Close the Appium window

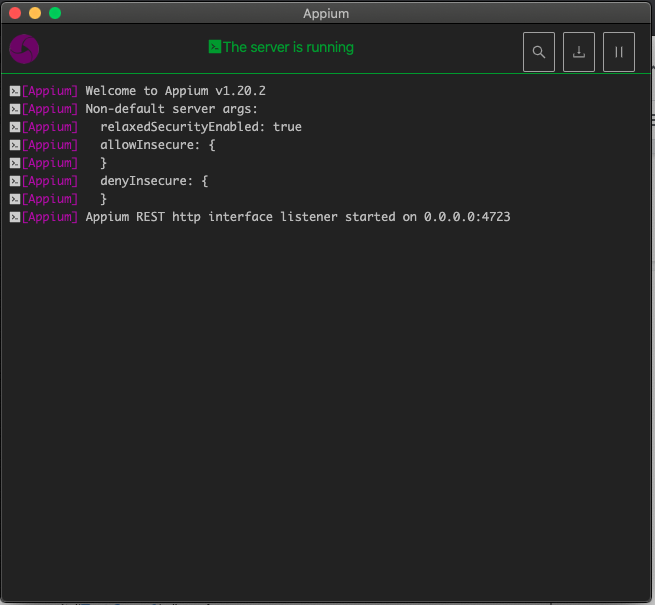coord(15,13)
